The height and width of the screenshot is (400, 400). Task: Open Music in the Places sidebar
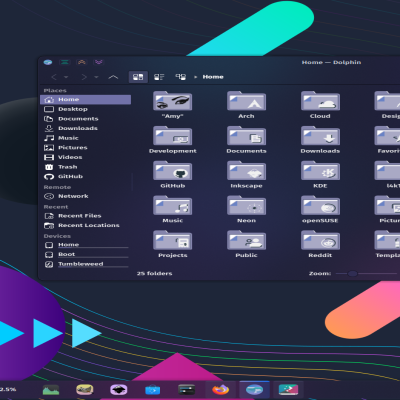tap(86, 138)
